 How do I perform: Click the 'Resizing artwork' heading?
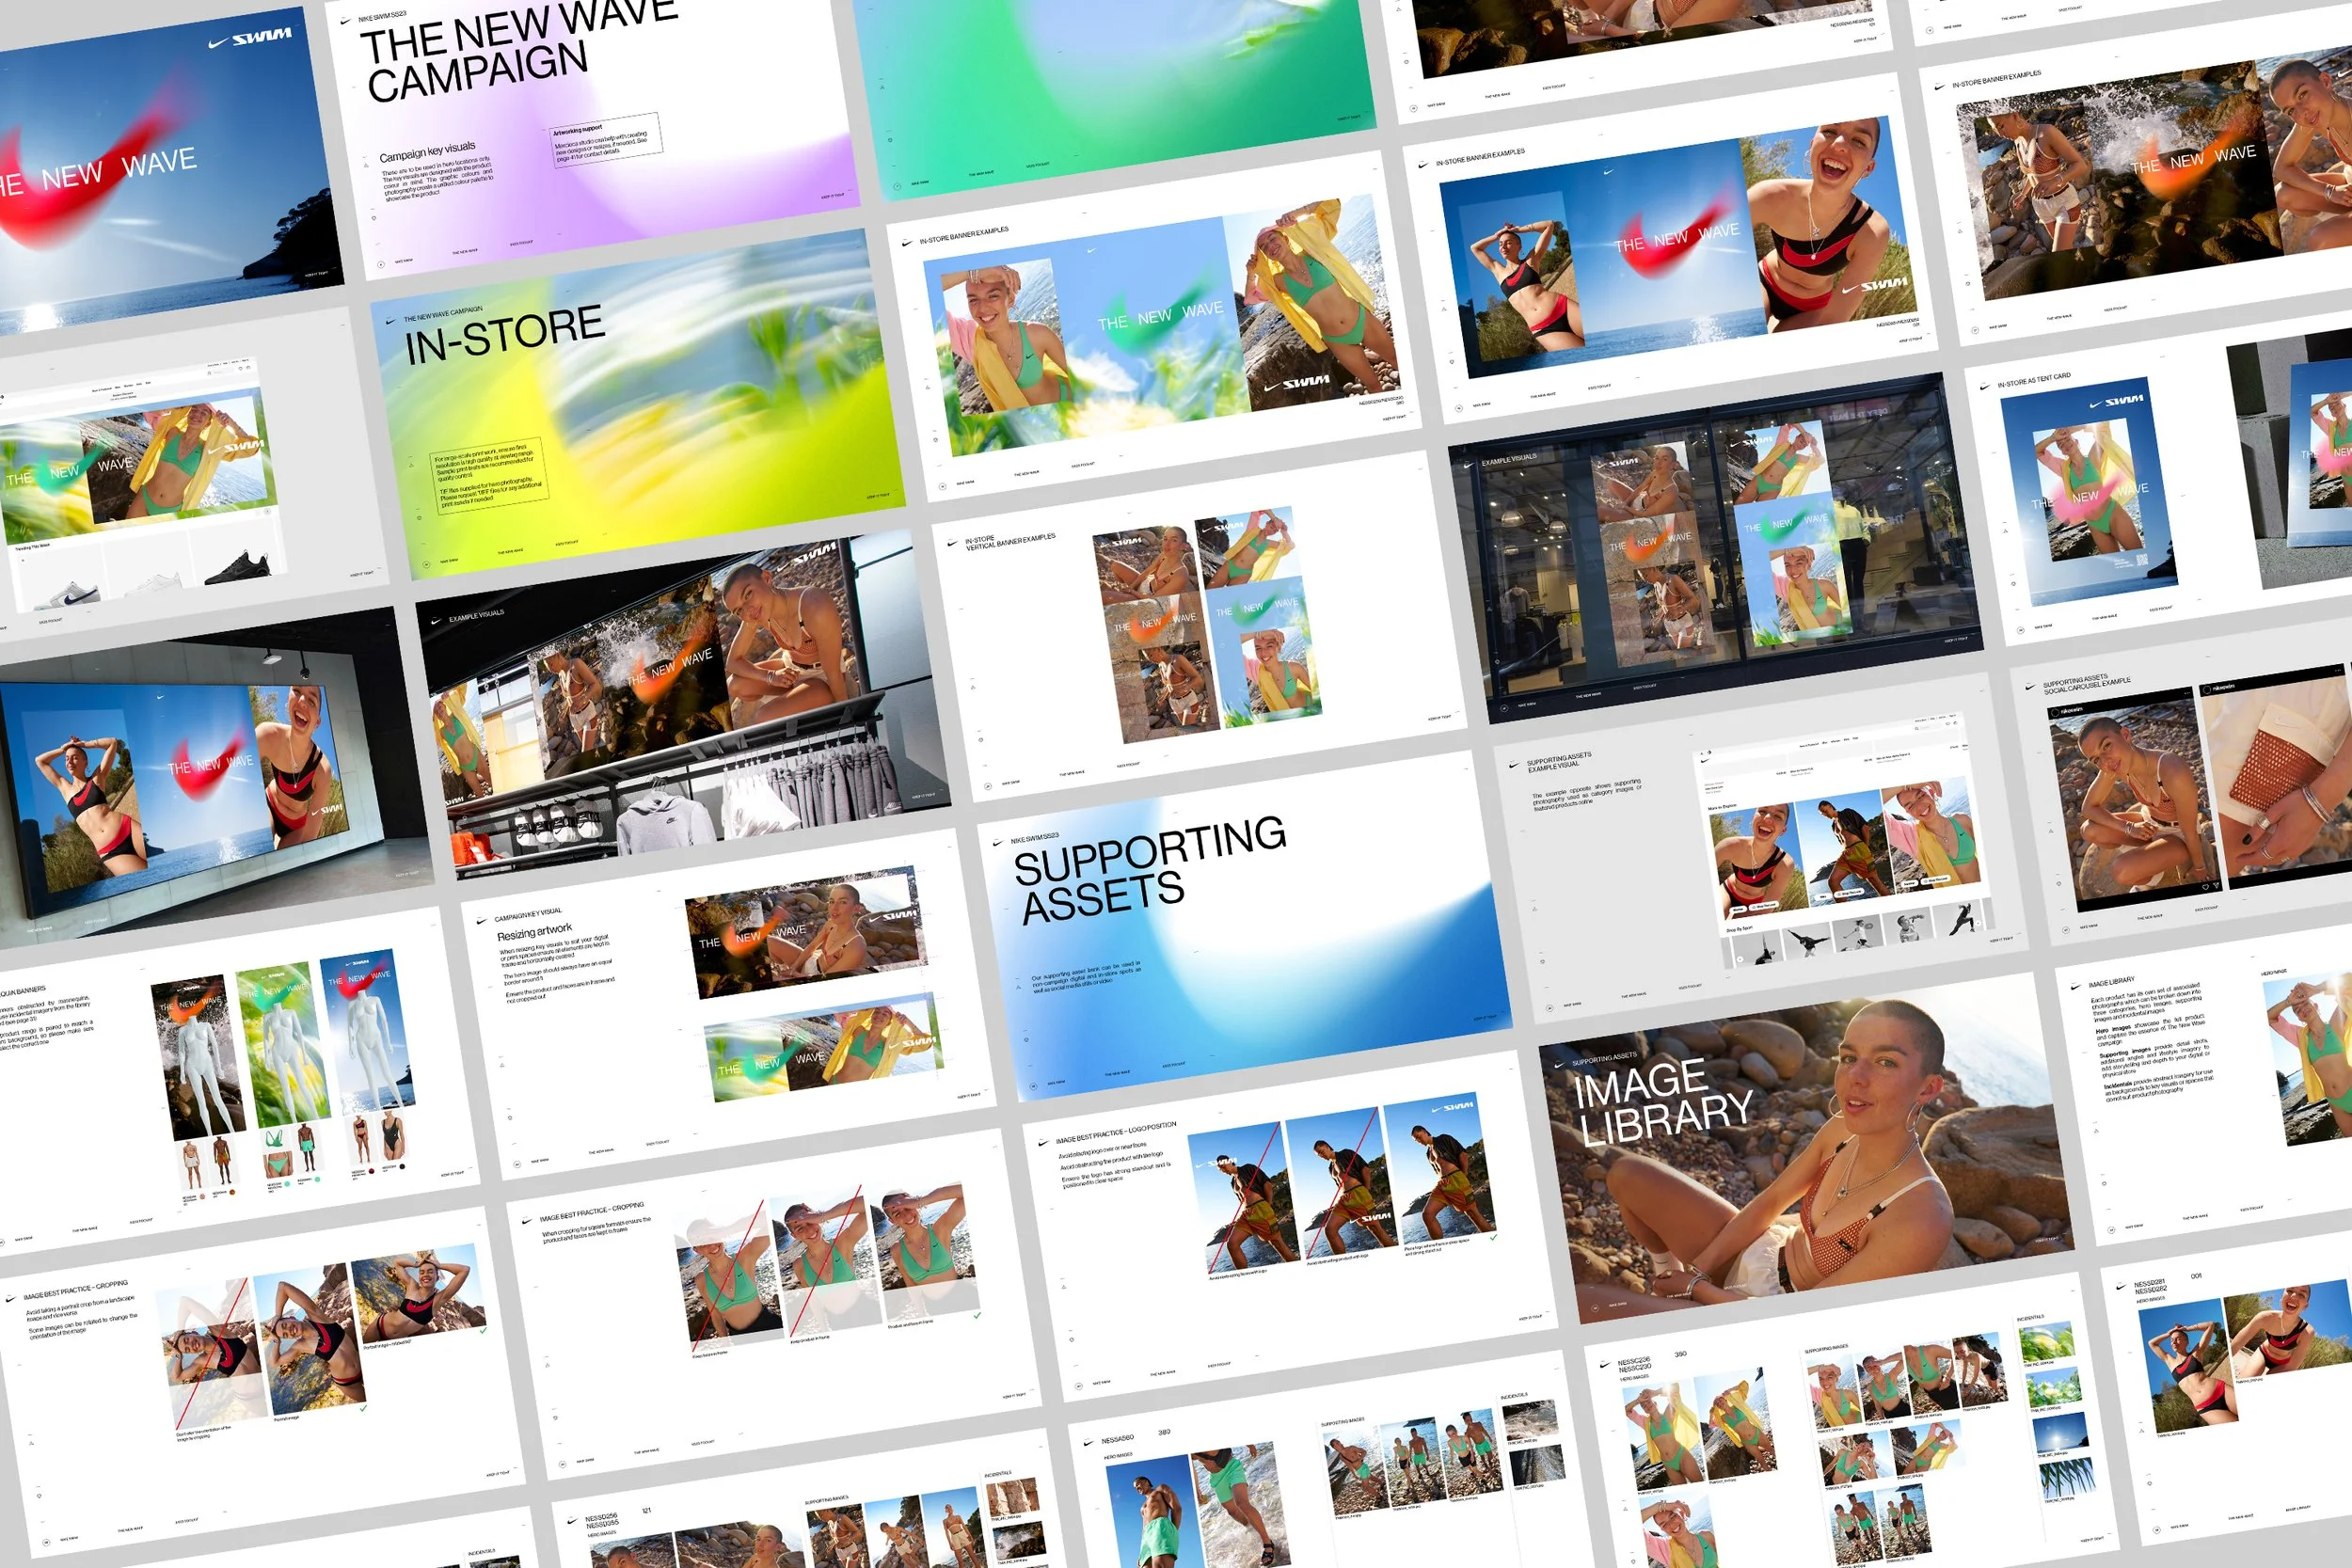534,931
